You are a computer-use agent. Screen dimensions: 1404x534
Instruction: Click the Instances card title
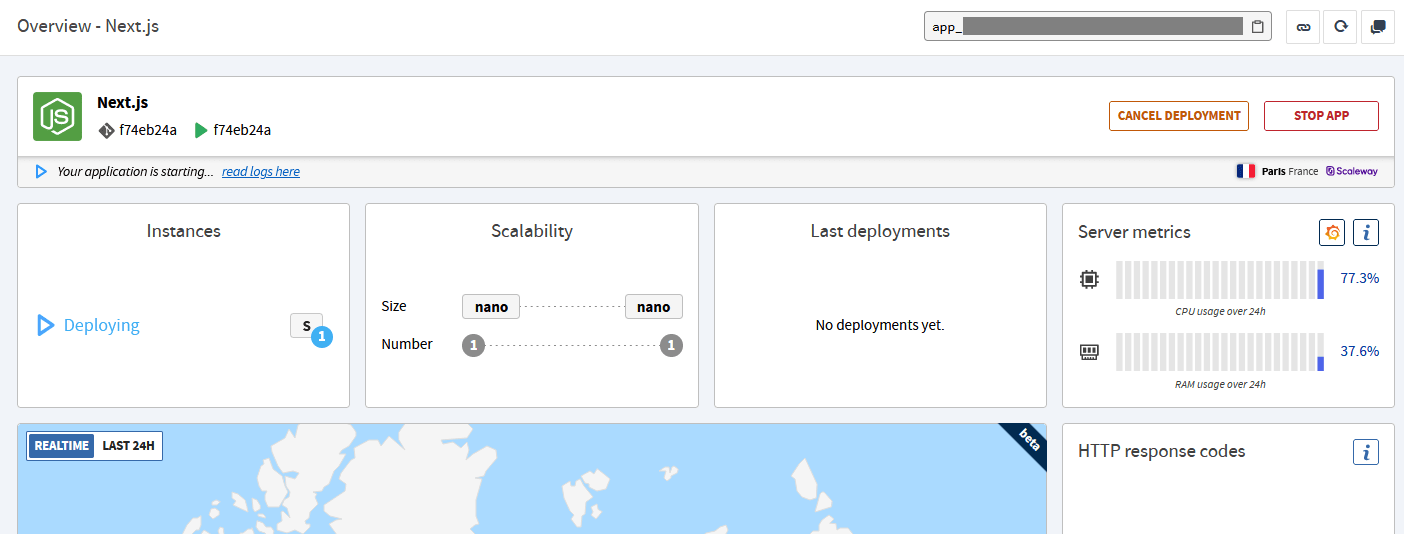coord(184,231)
